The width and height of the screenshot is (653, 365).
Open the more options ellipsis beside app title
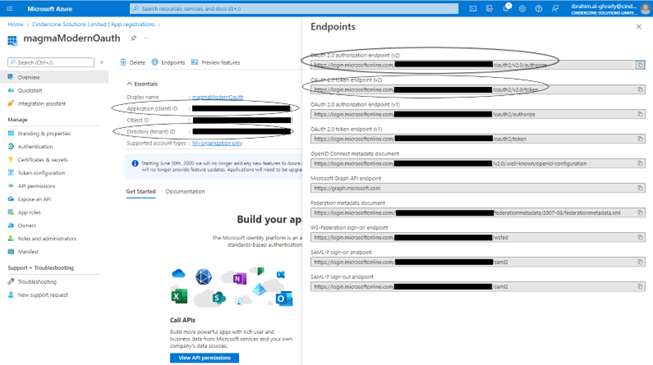click(x=147, y=38)
